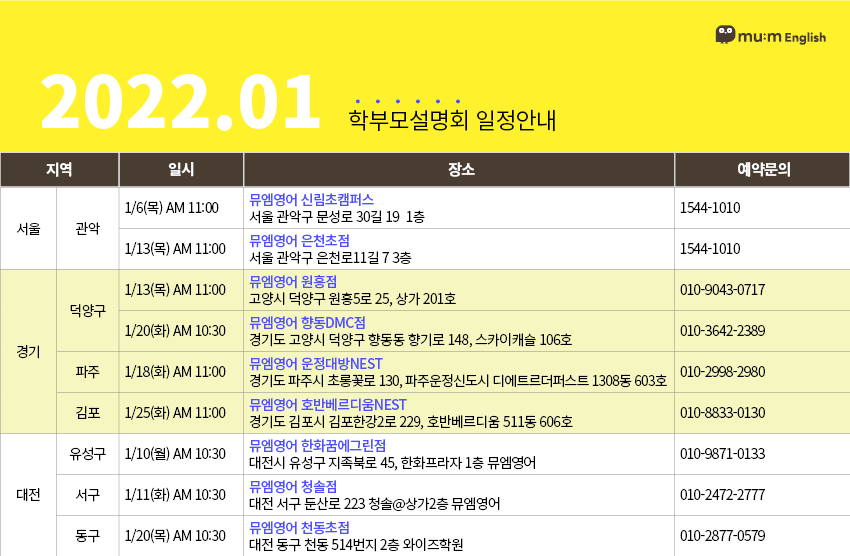Screen dimensions: 850x556
Task: Click the date 1/20(화) AM 10:30
Action: pyautogui.click(x=175, y=331)
